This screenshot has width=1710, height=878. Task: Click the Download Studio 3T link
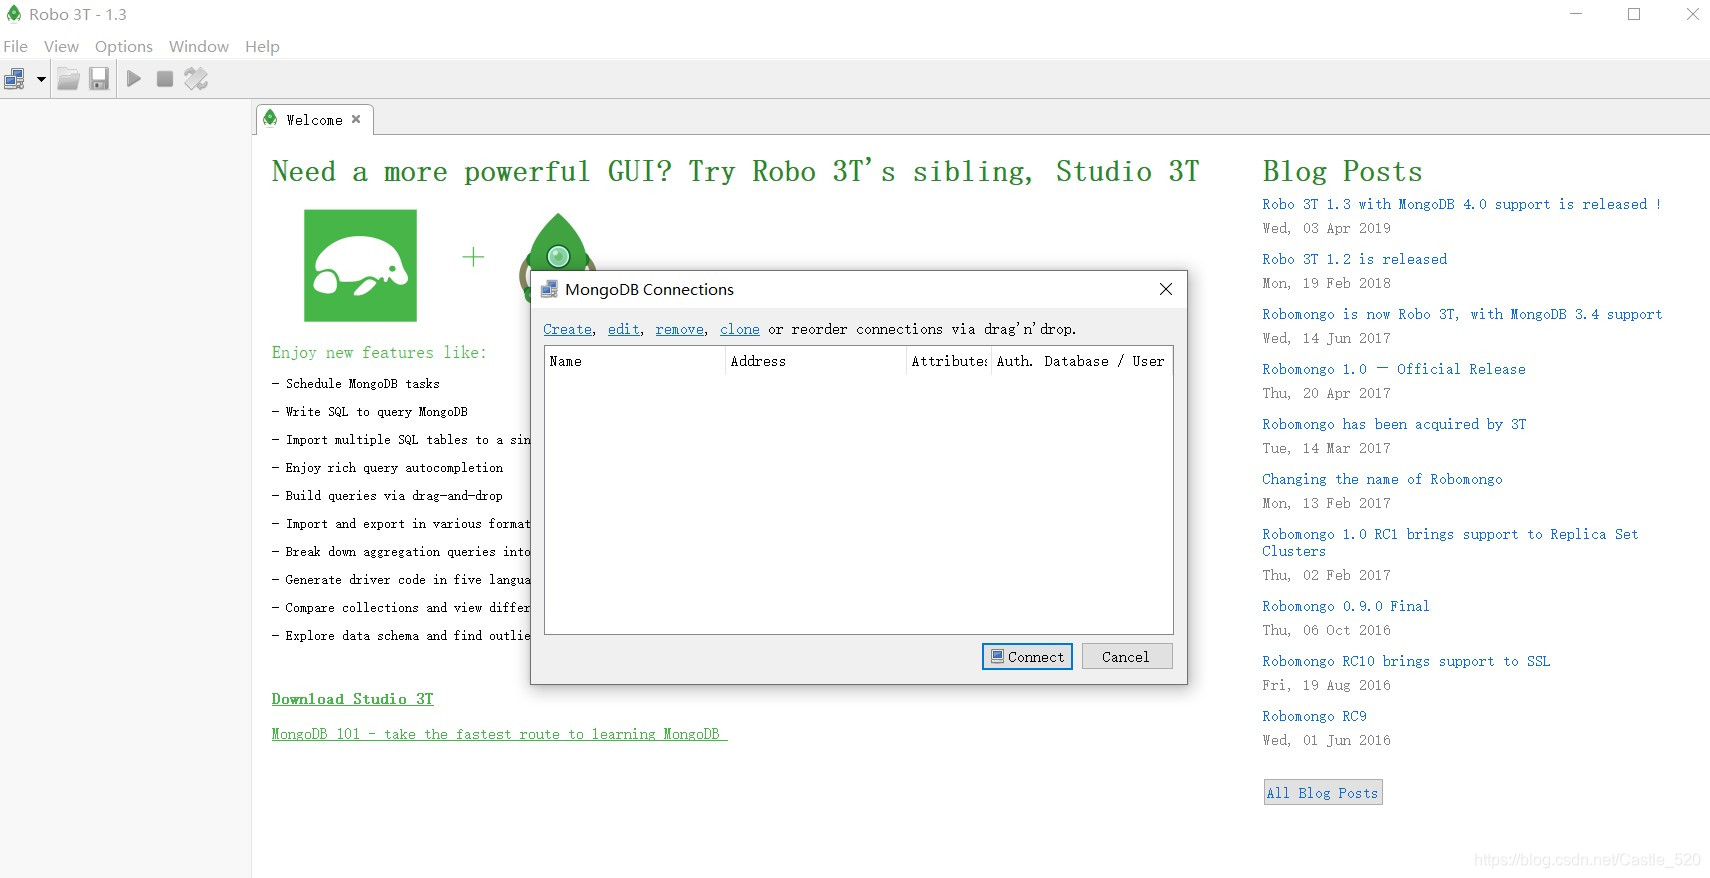[x=352, y=699]
